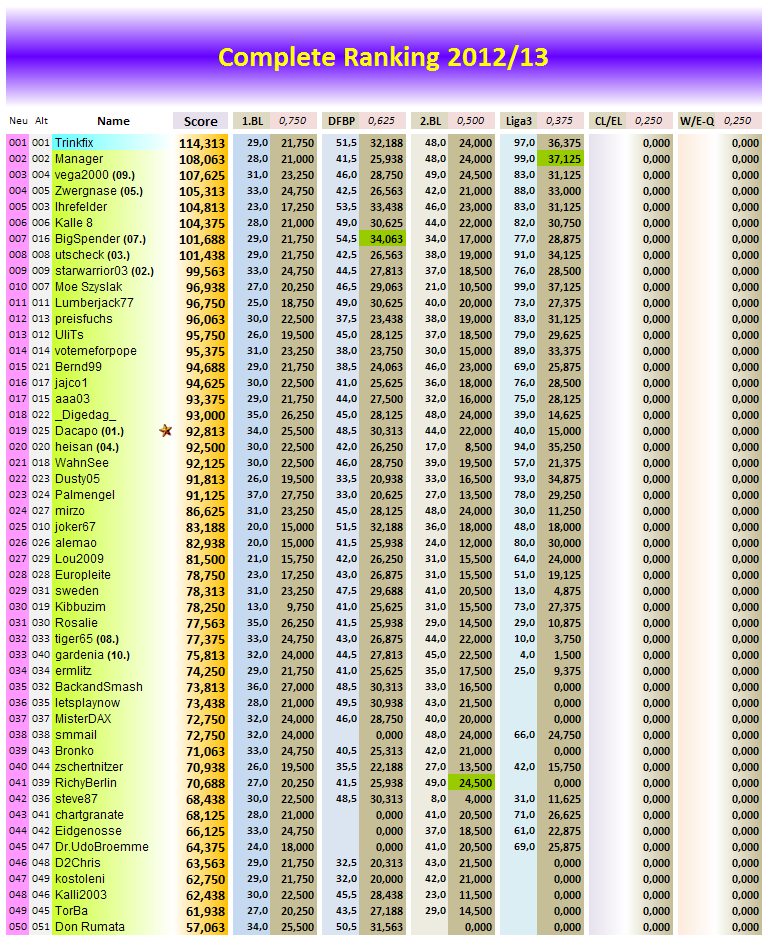Select the name Kalle 8

point(74,222)
